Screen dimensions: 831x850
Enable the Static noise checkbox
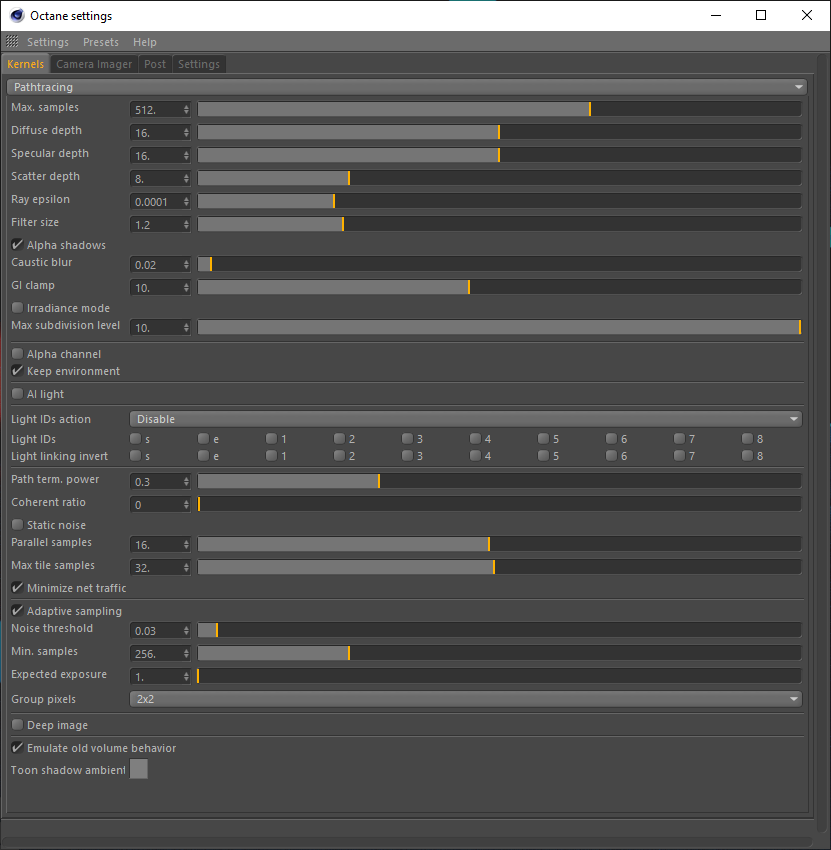coord(17,524)
